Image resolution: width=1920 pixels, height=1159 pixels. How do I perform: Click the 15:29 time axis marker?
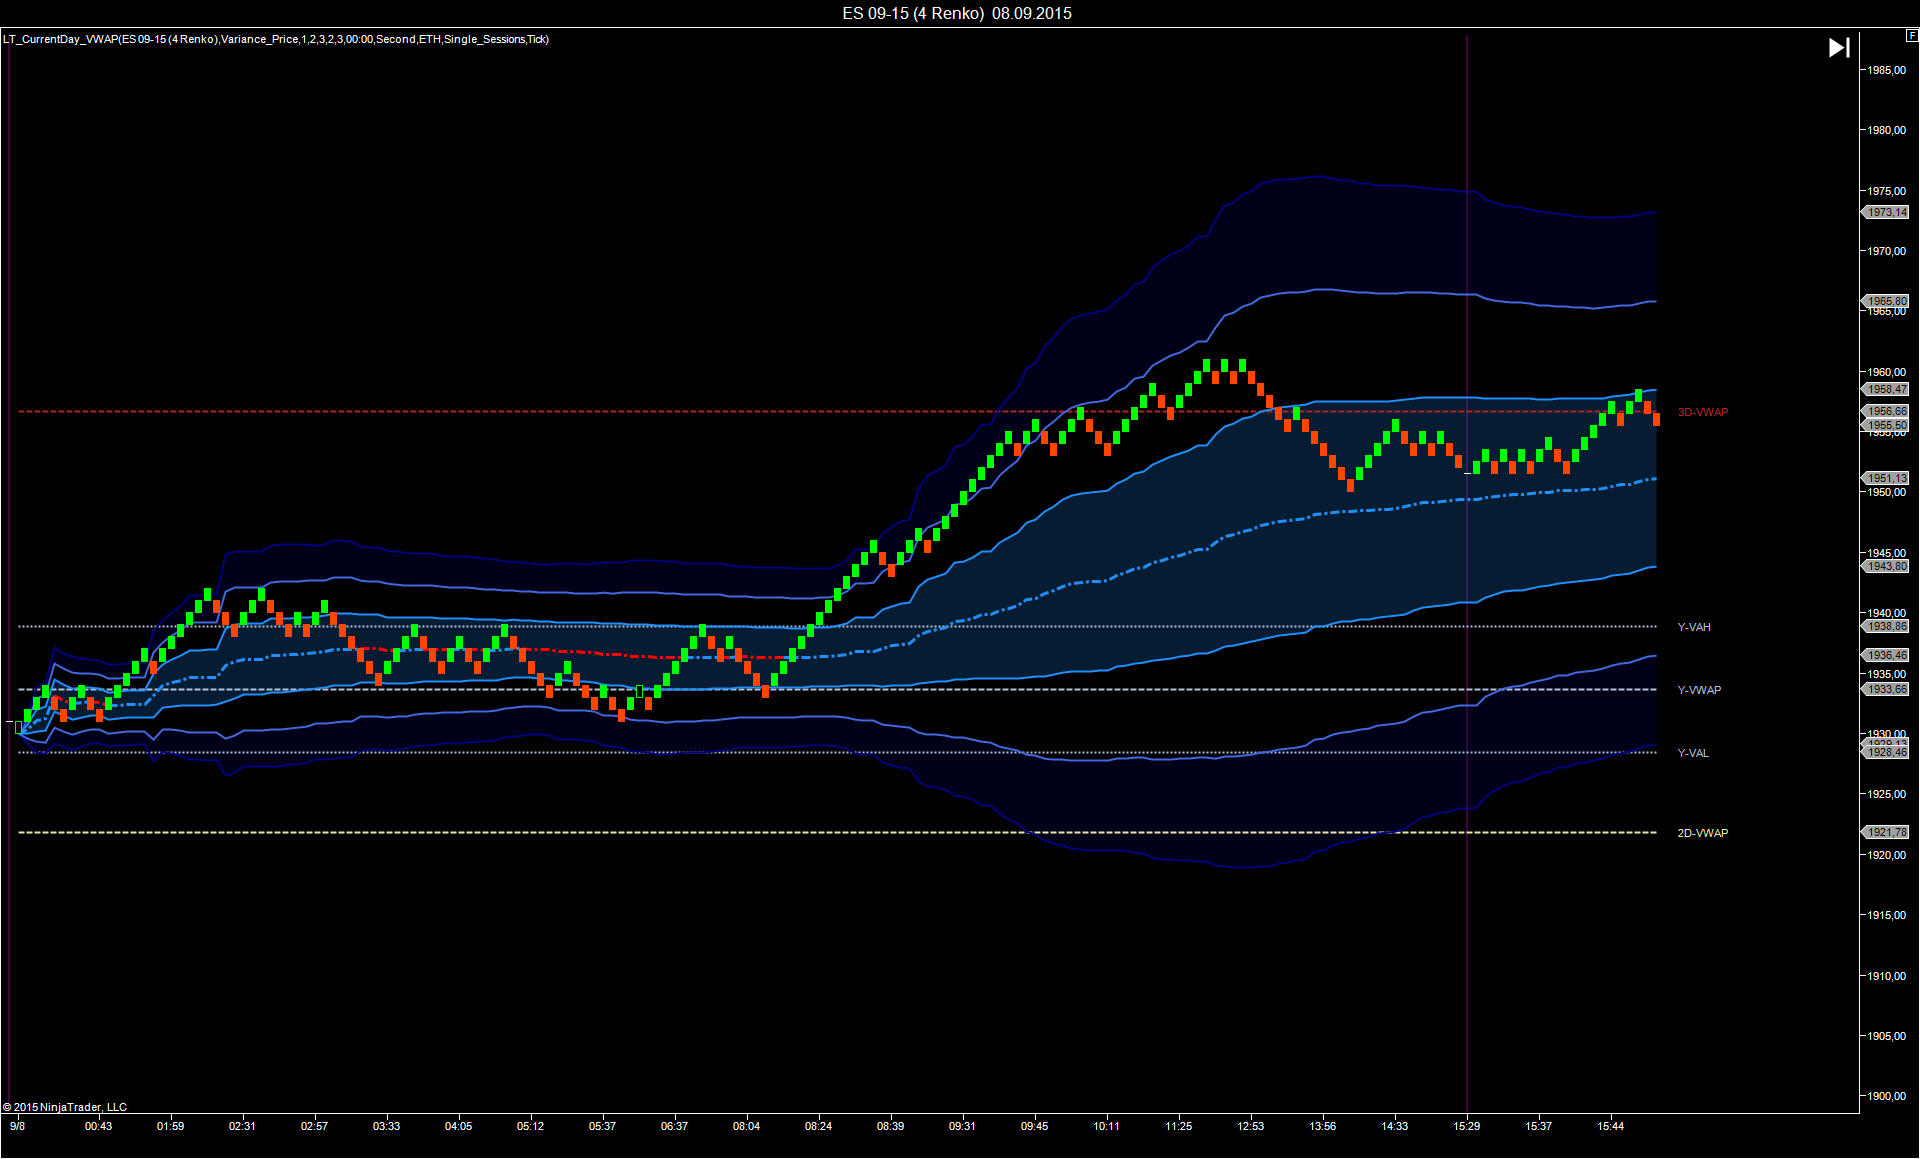click(1466, 1126)
